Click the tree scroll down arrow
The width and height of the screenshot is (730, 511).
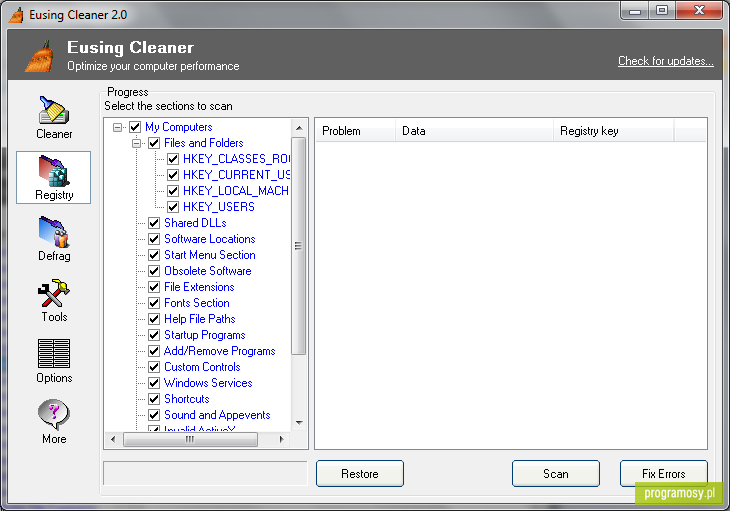point(299,423)
